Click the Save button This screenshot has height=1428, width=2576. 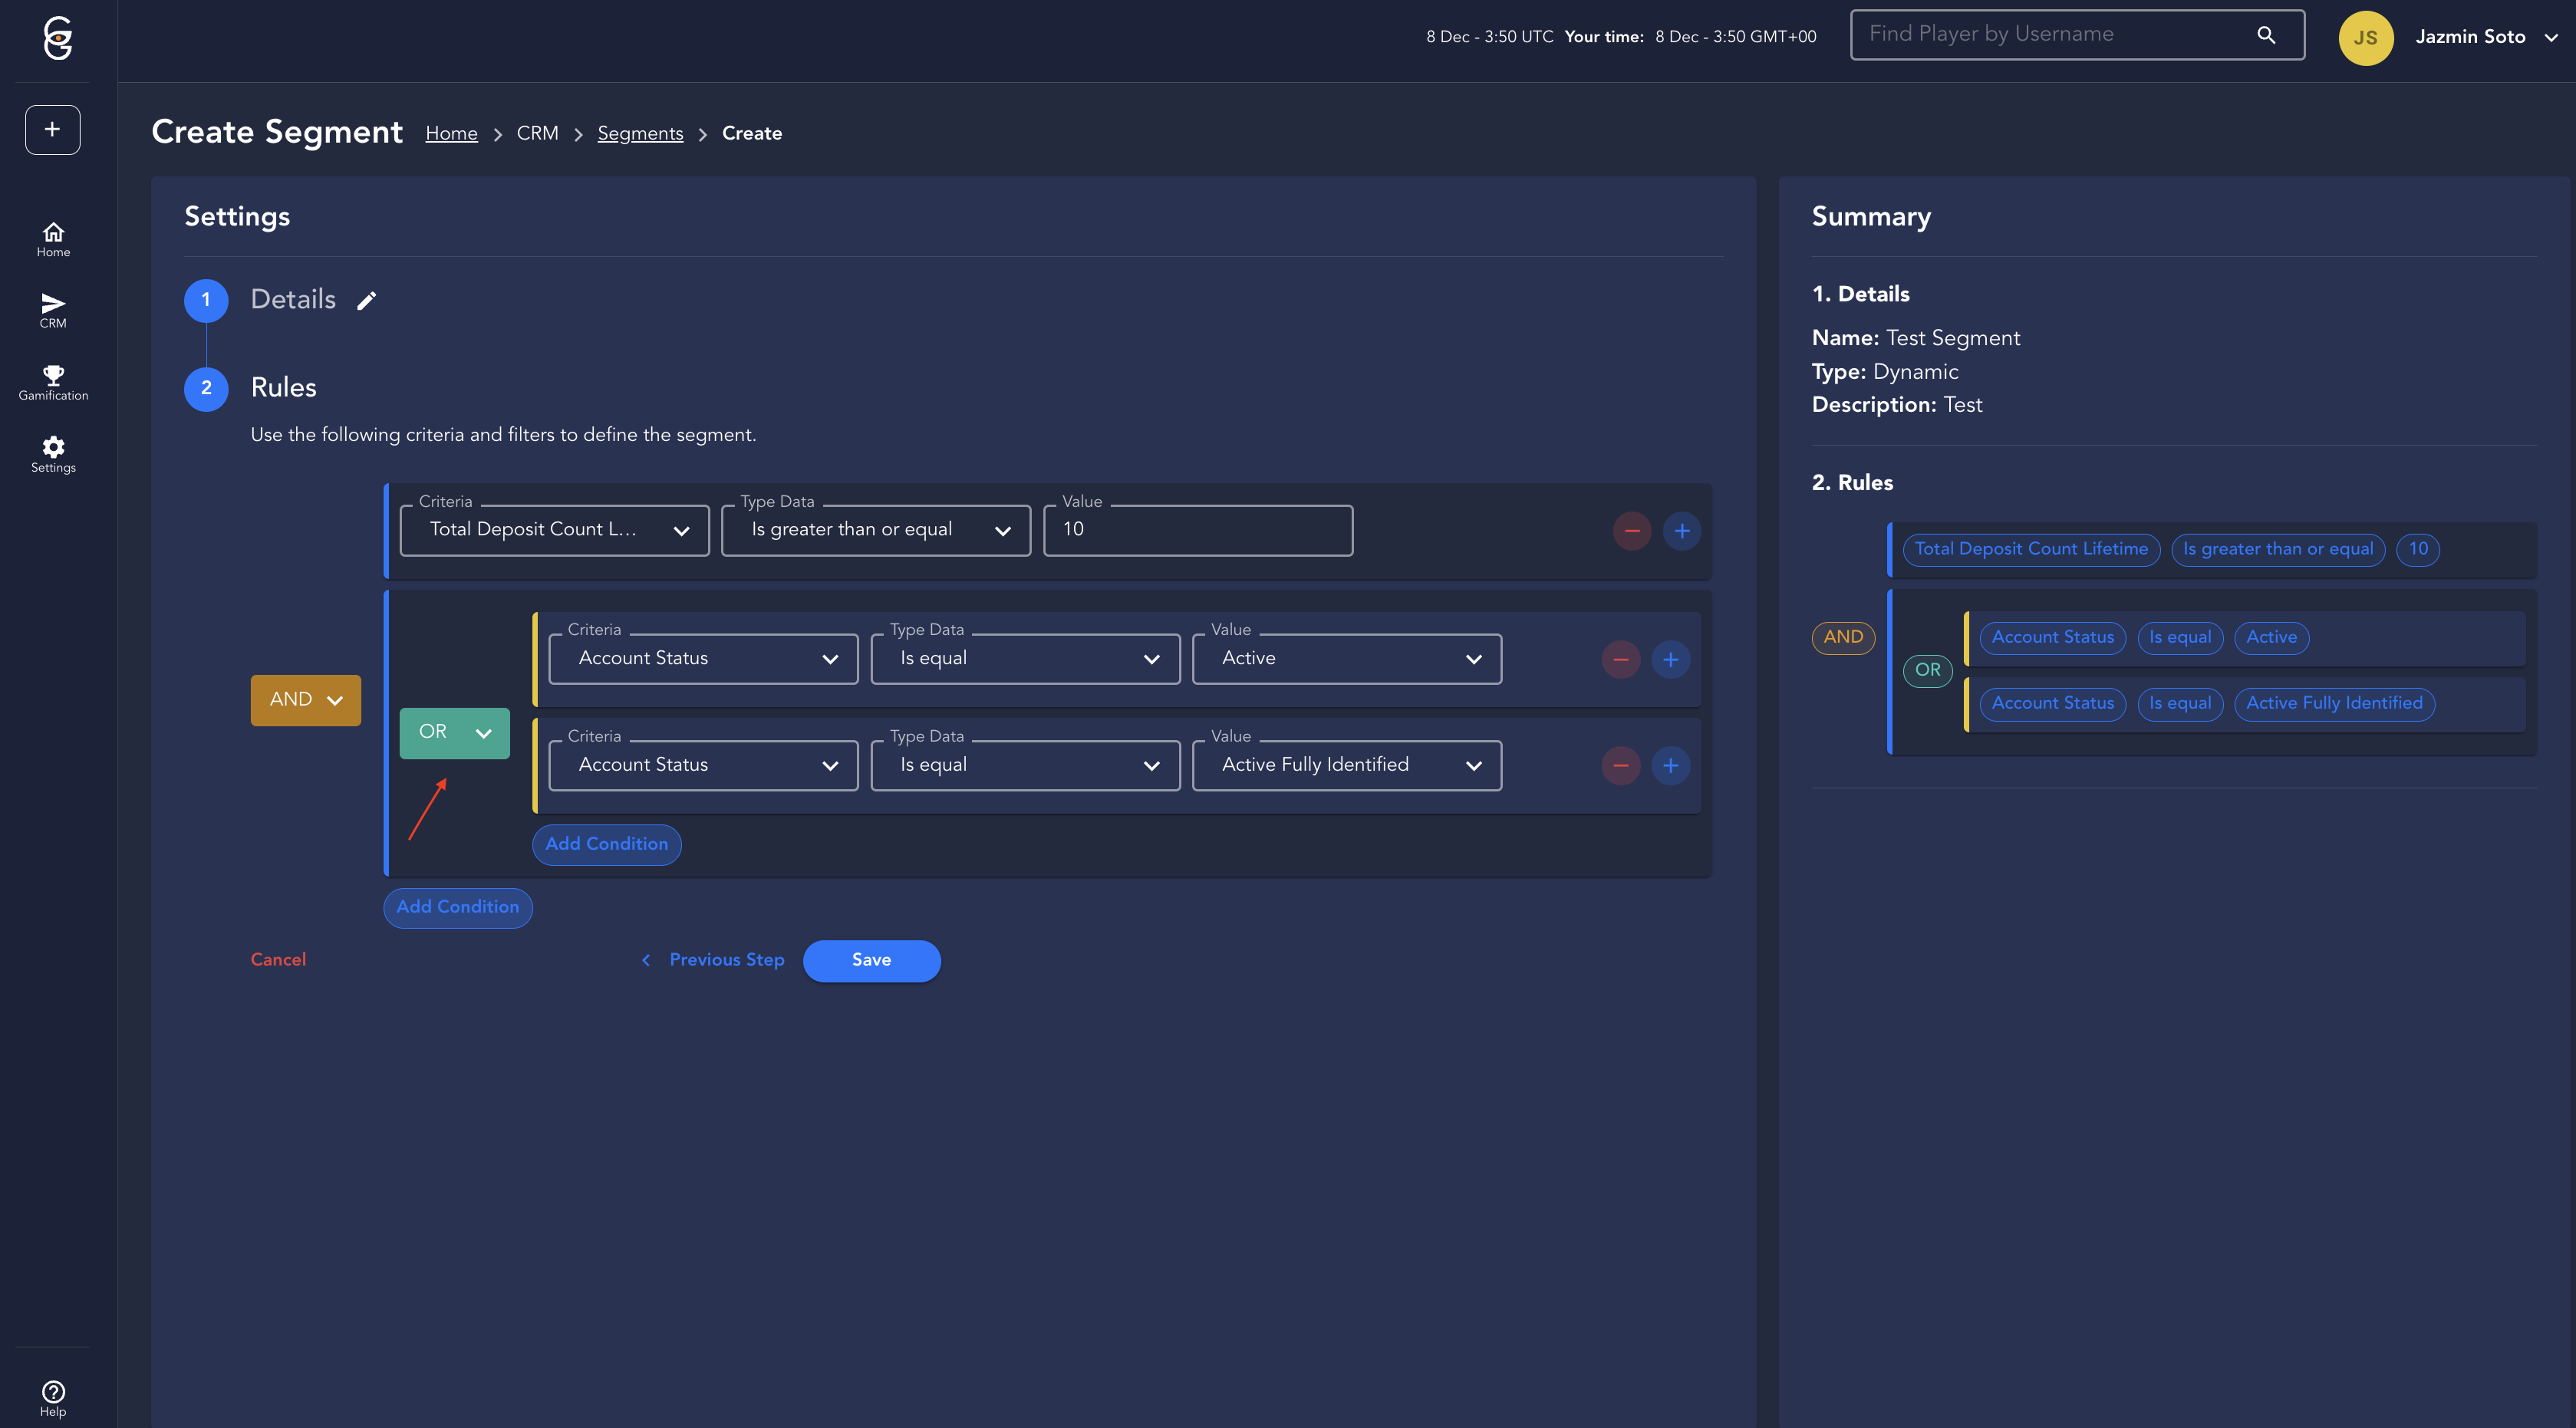[871, 960]
